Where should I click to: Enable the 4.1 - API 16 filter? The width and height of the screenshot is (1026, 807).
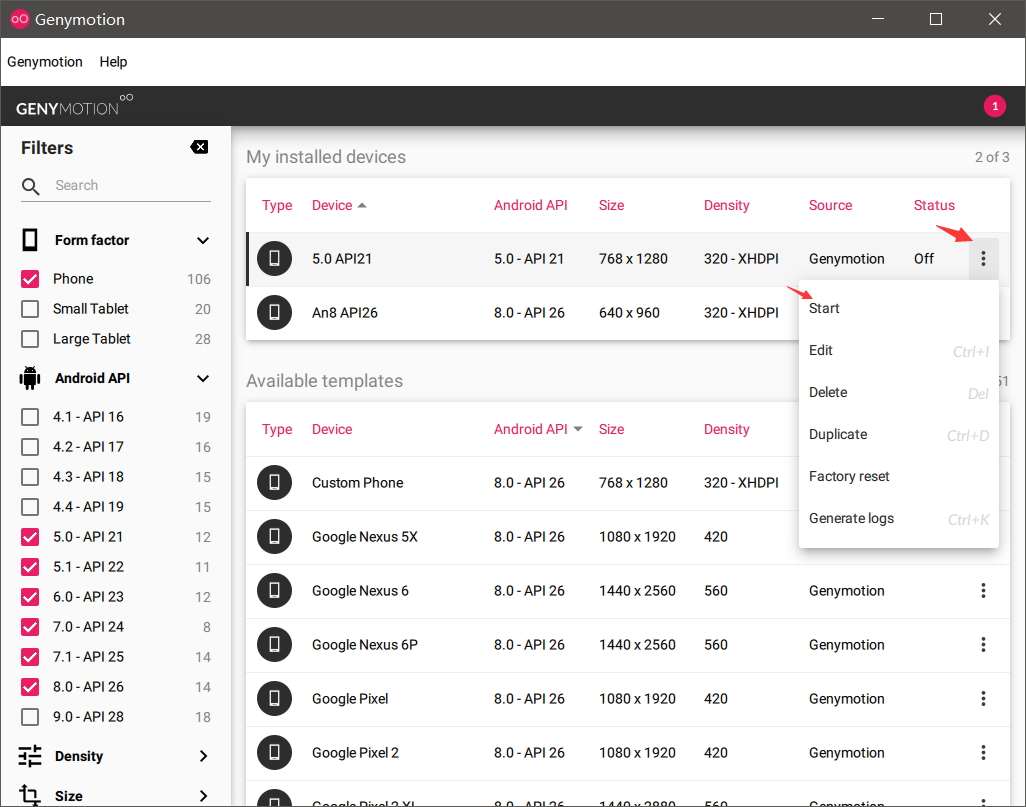(30, 417)
